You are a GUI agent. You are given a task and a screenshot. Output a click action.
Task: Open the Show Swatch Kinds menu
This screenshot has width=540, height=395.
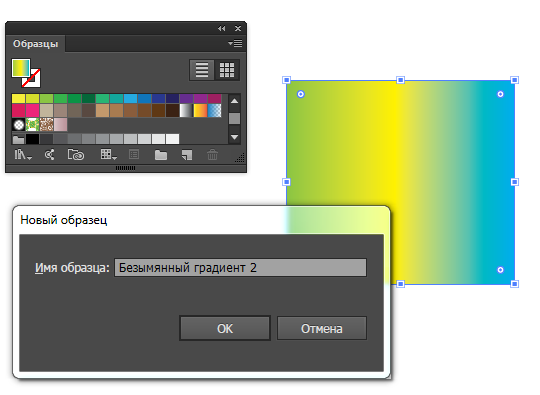coord(108,155)
